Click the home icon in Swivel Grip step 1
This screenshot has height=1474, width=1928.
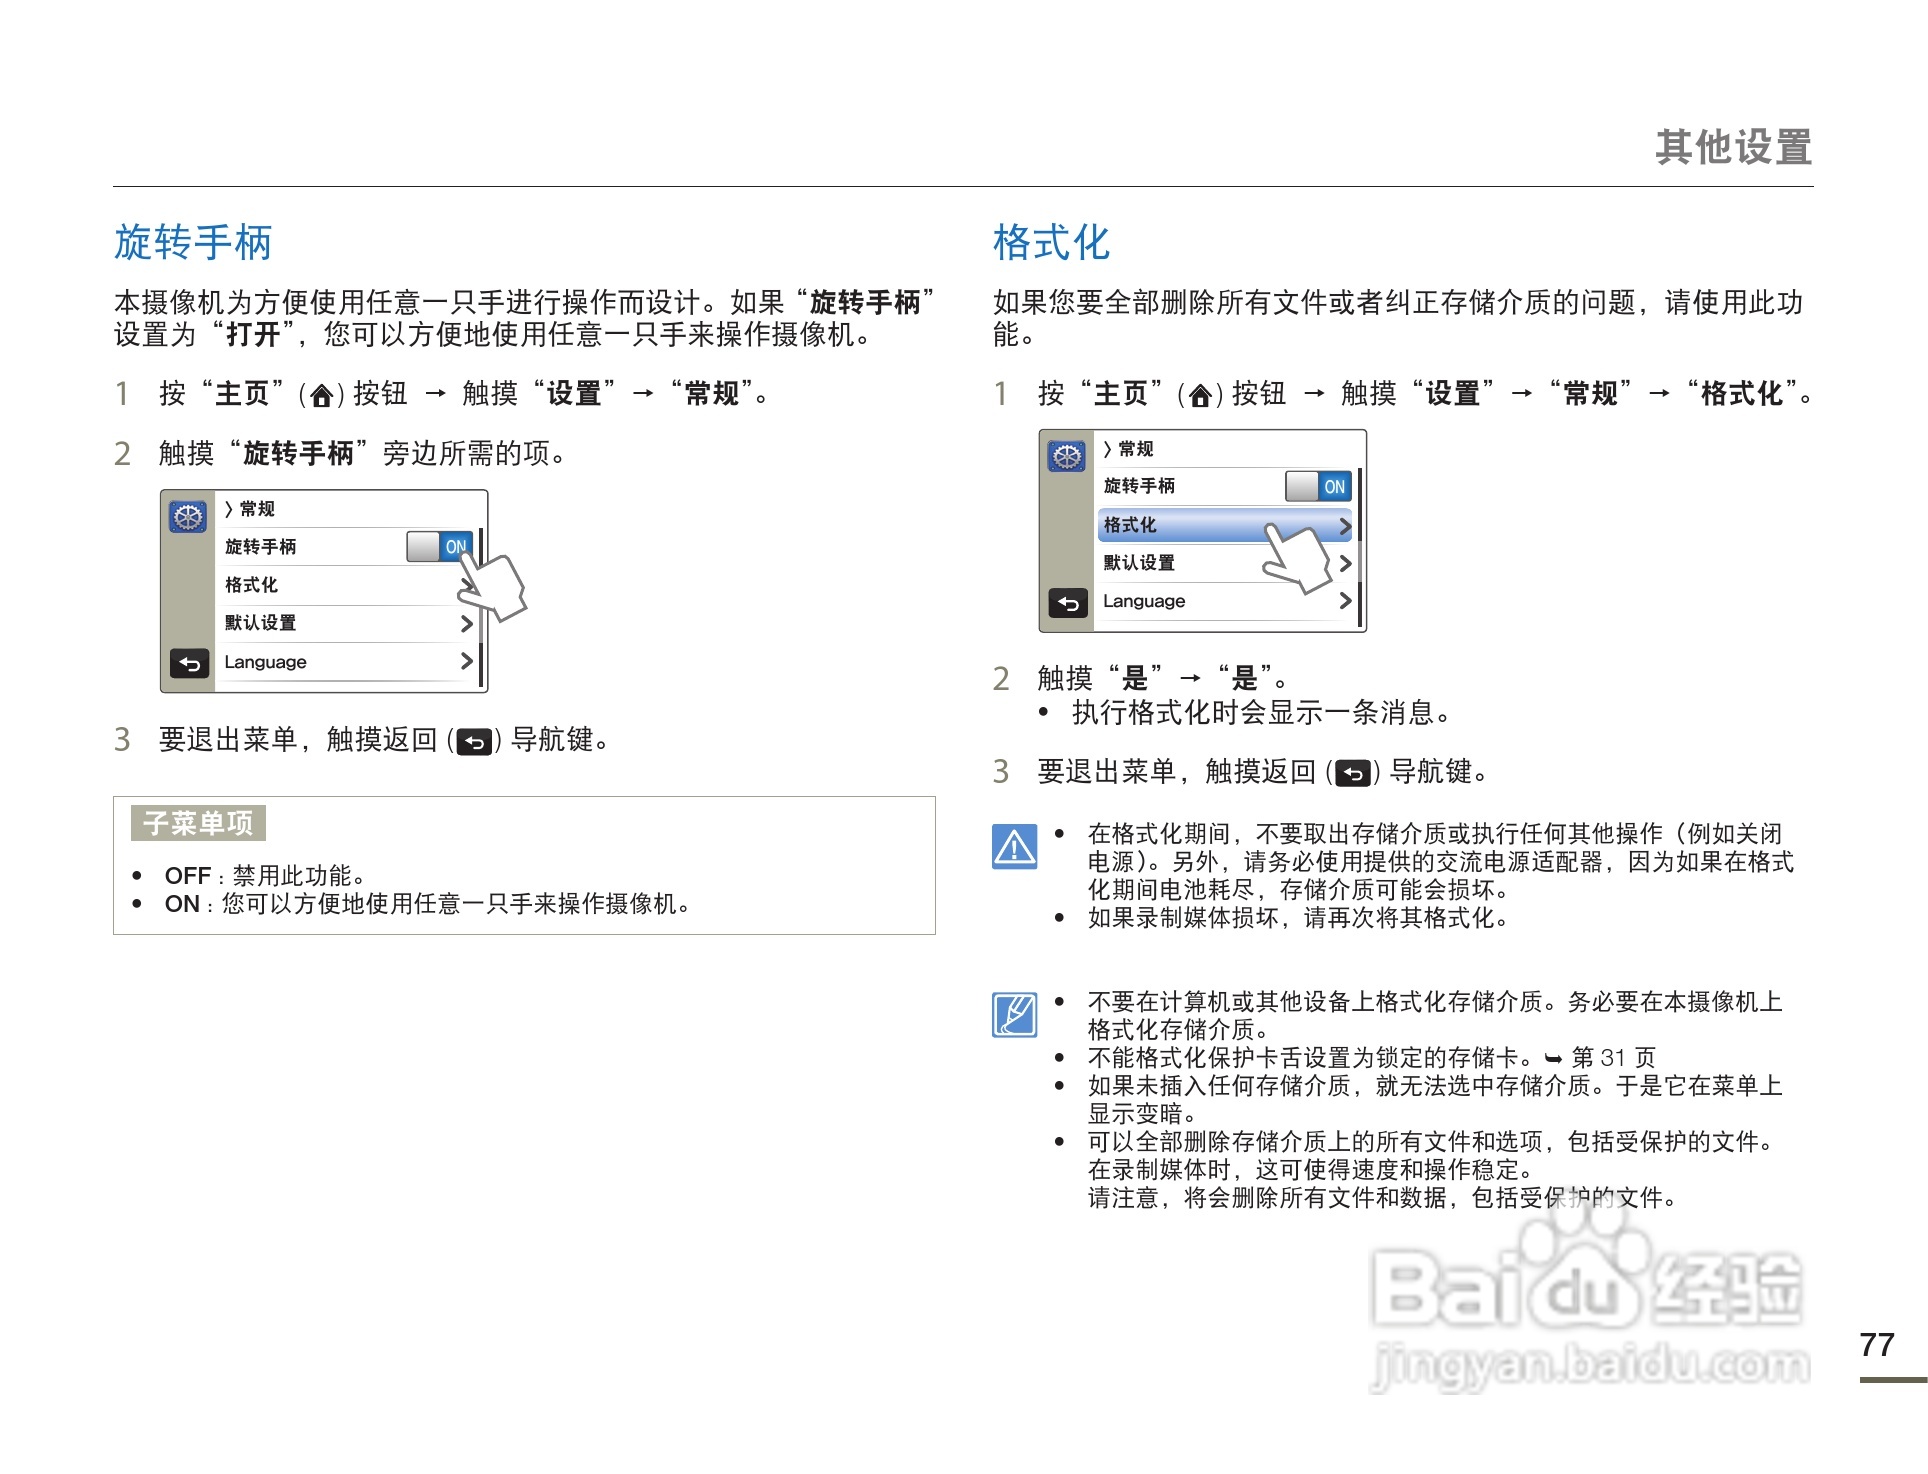click(321, 396)
